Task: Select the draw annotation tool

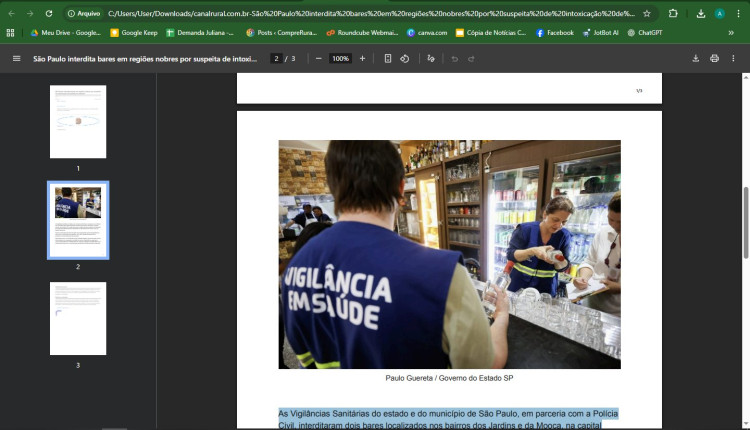Action: pyautogui.click(x=431, y=59)
